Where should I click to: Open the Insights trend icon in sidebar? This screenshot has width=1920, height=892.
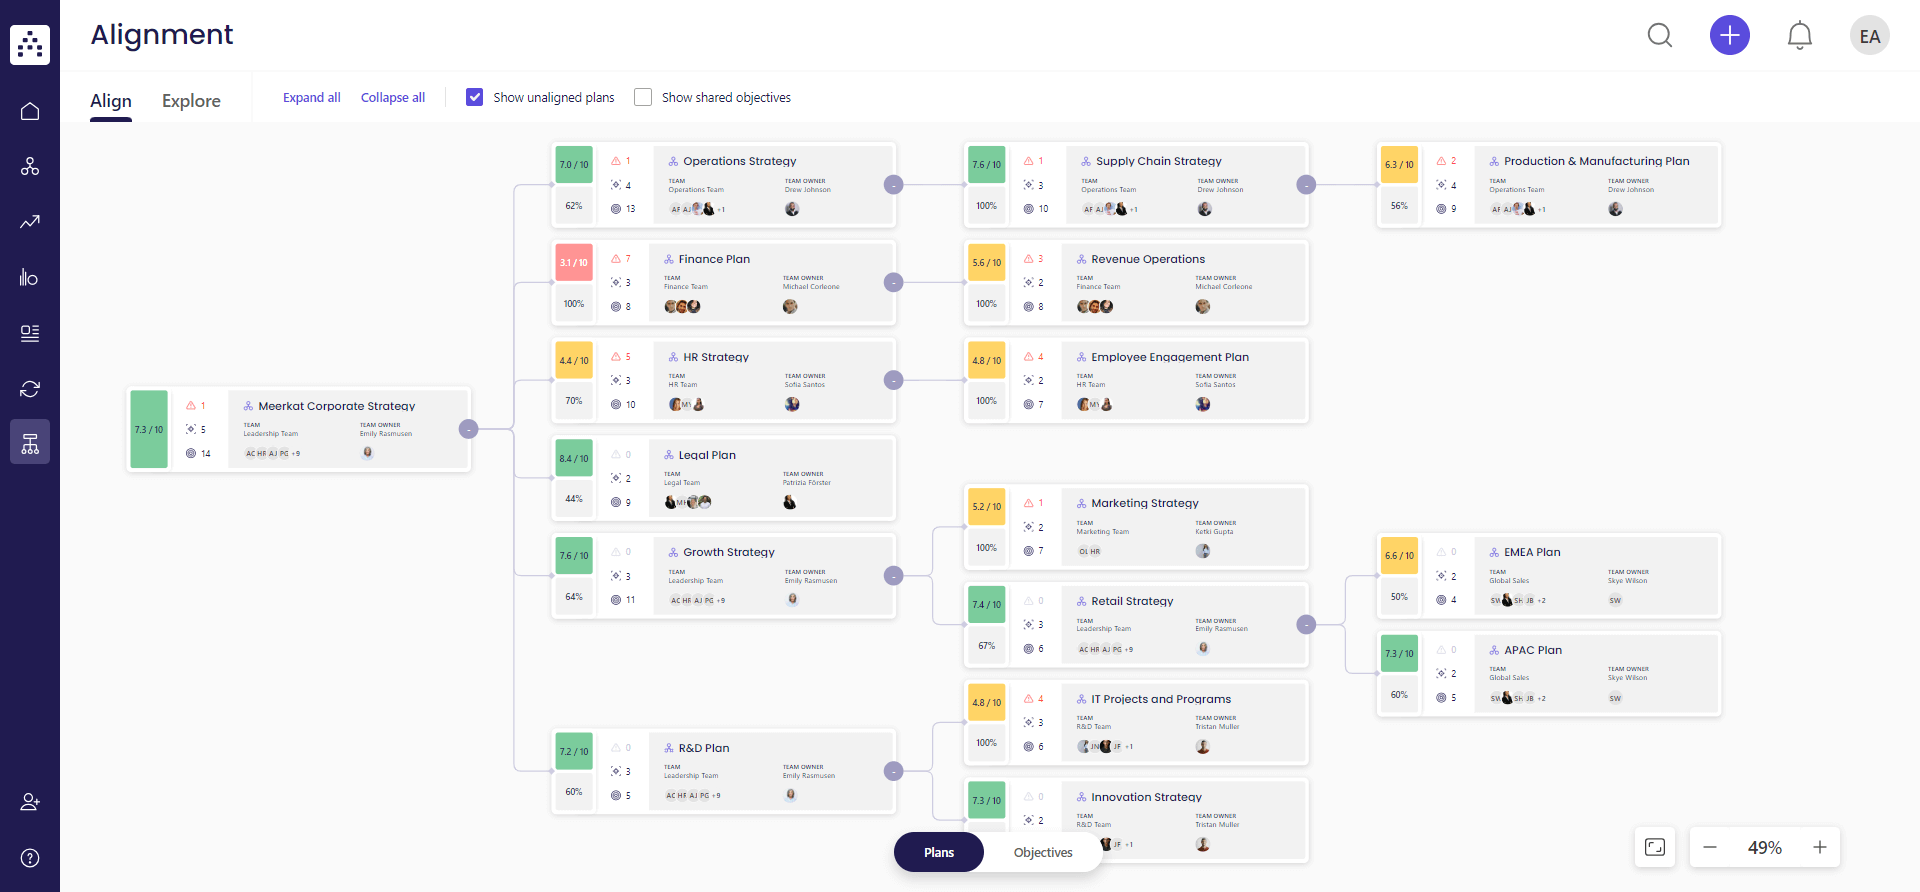[x=30, y=222]
